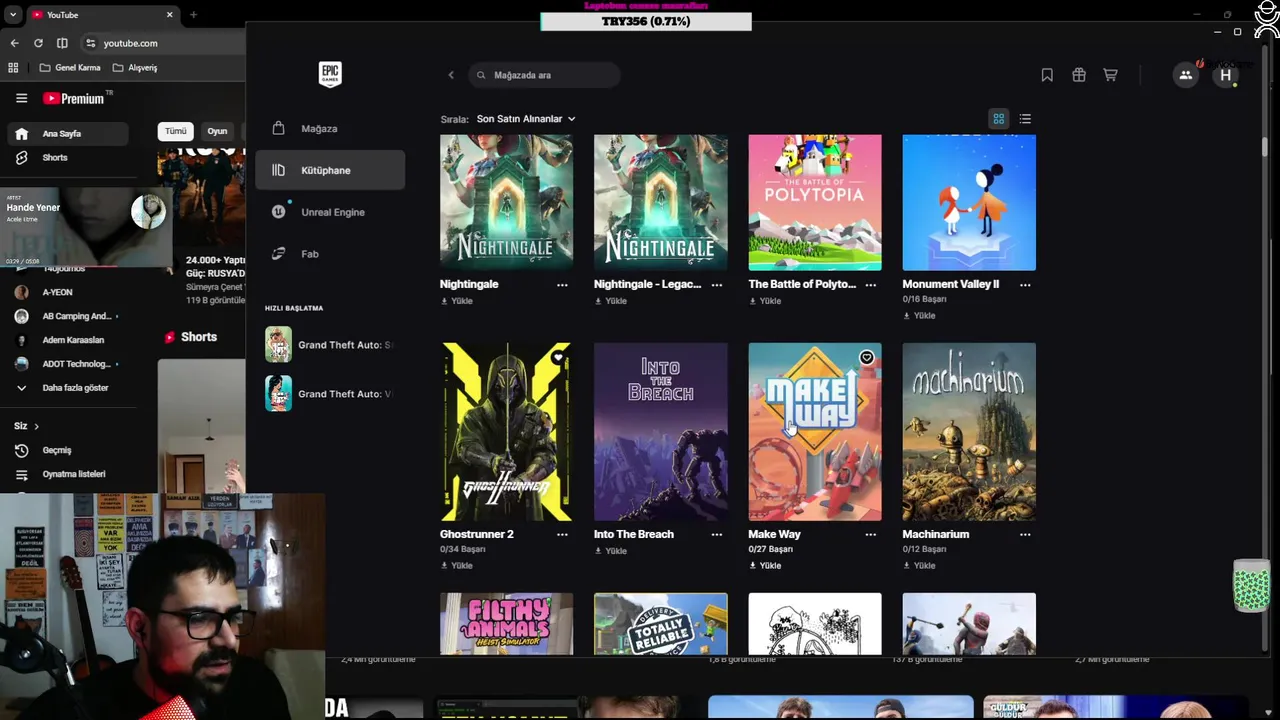1280x720 pixels.
Task: Open the Machinarium game cover
Action: 969,432
